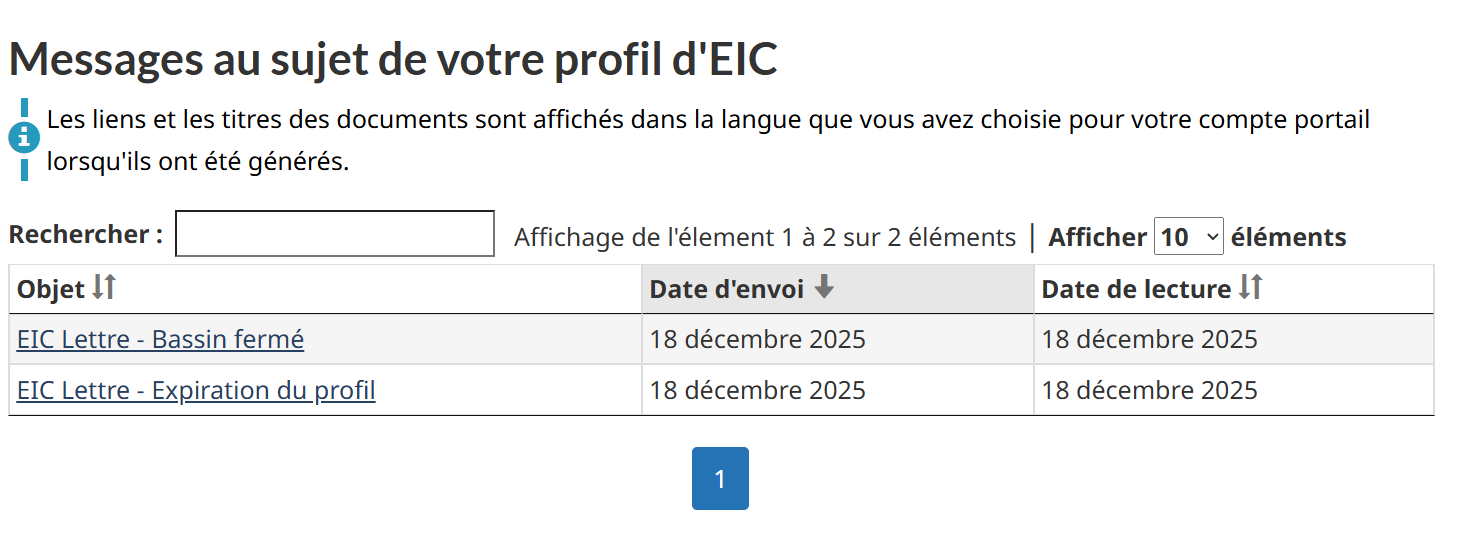Image resolution: width=1478 pixels, height=538 pixels.
Task: Click the Date de lecture column header text
Action: (1136, 290)
